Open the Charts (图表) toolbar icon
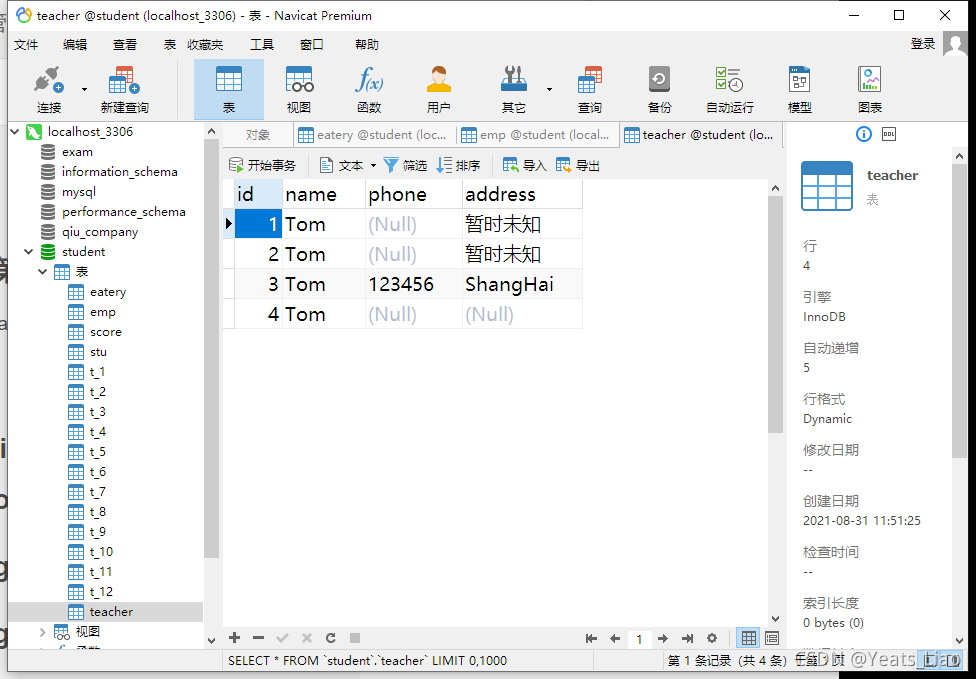Viewport: 976px width, 679px height. click(x=870, y=90)
